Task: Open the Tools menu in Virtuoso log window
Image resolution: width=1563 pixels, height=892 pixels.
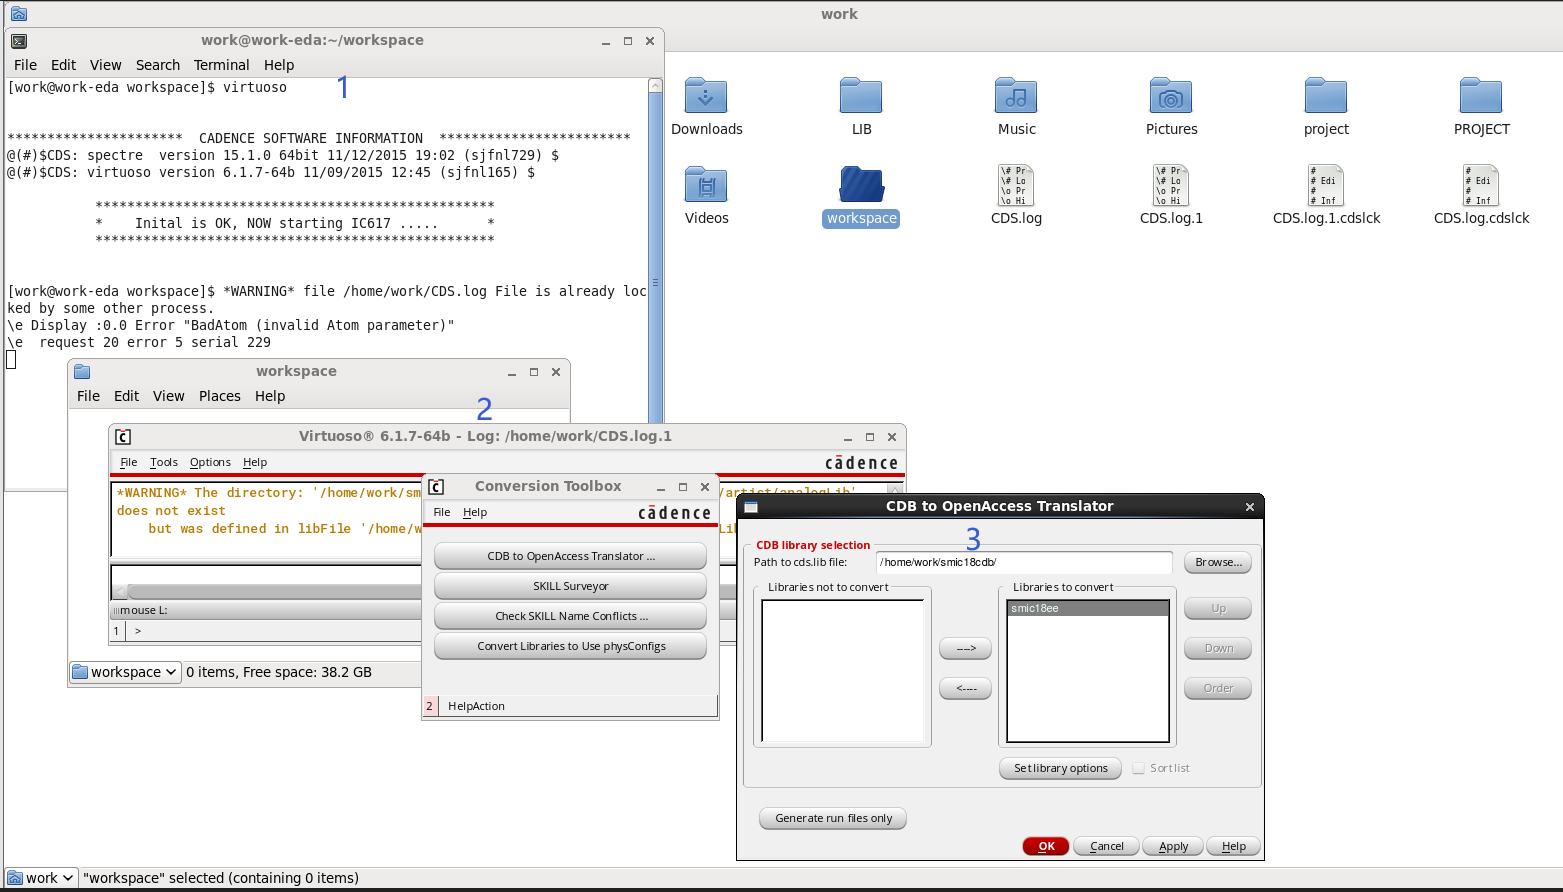Action: [x=163, y=462]
